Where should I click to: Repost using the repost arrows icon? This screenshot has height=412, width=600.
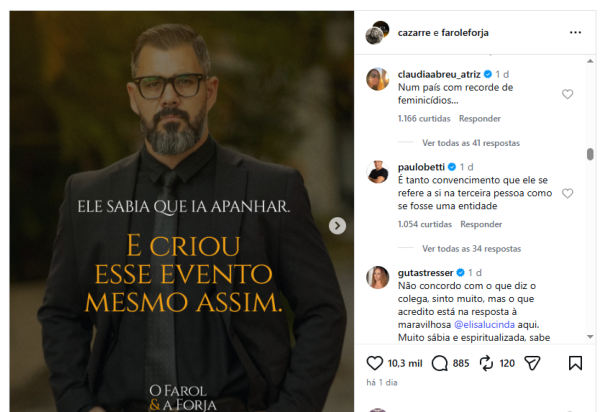click(x=486, y=363)
